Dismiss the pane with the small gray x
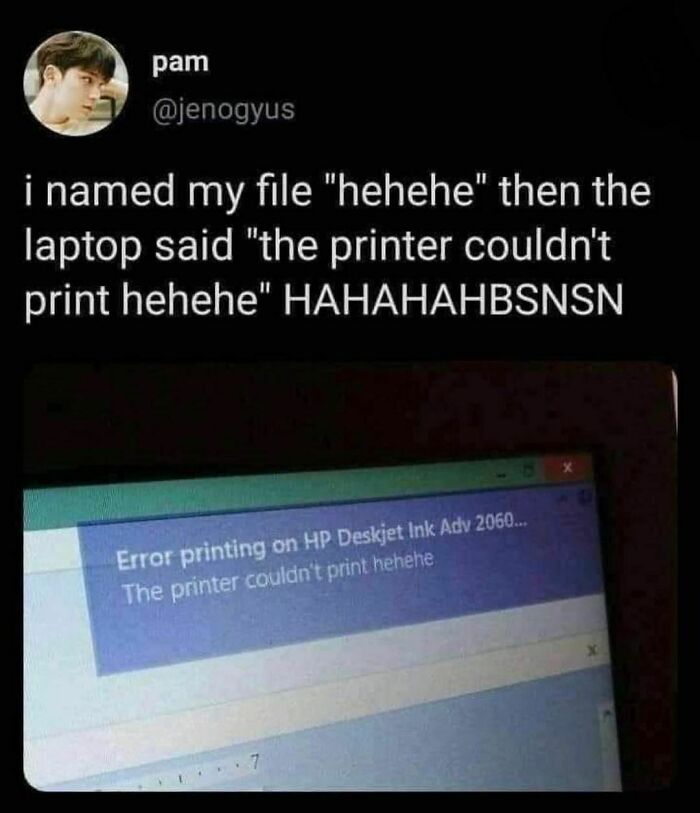Image resolution: width=700 pixels, height=813 pixels. click(x=593, y=649)
